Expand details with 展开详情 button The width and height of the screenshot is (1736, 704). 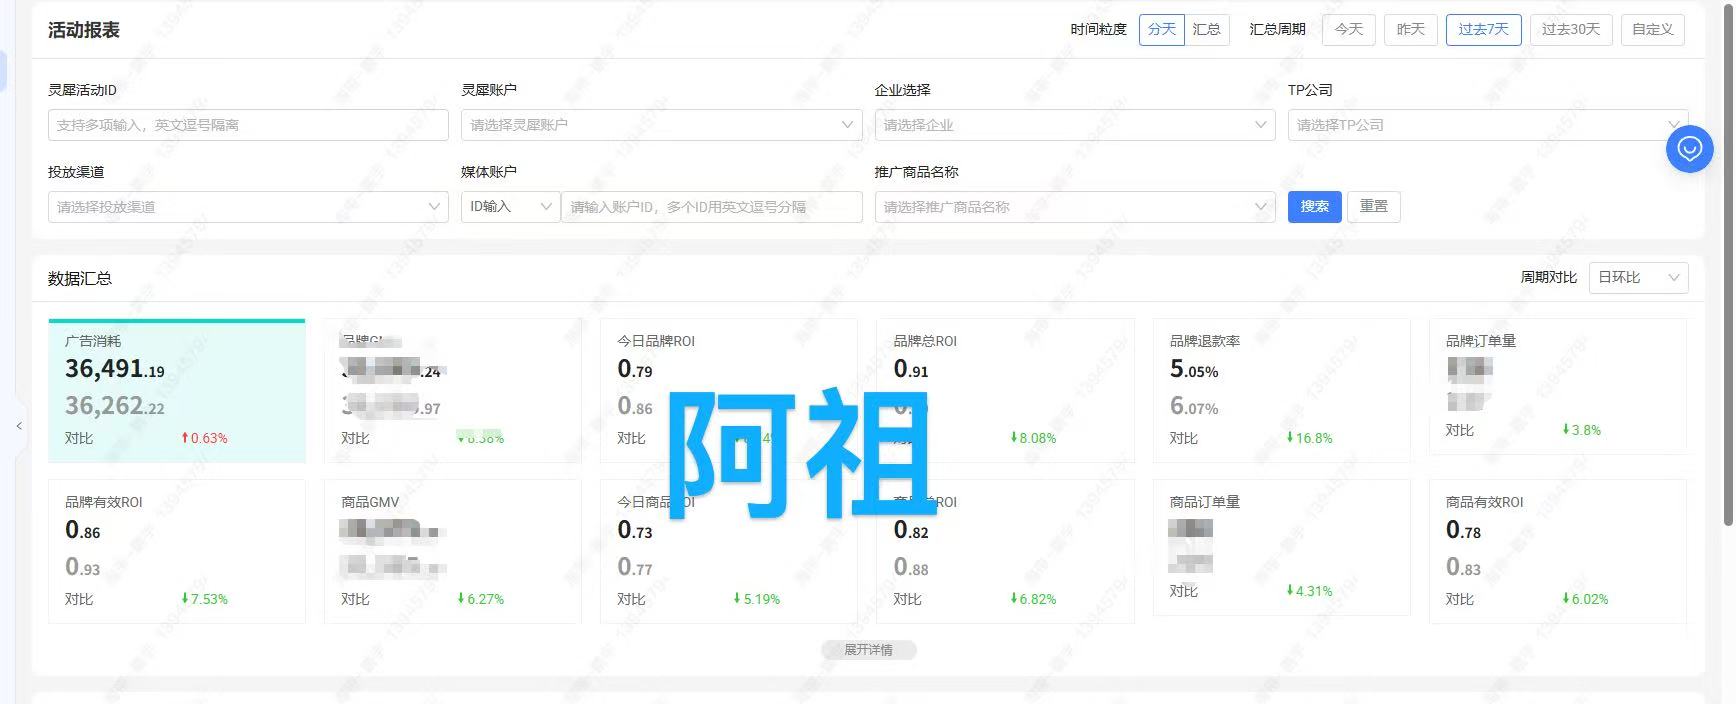(x=868, y=650)
